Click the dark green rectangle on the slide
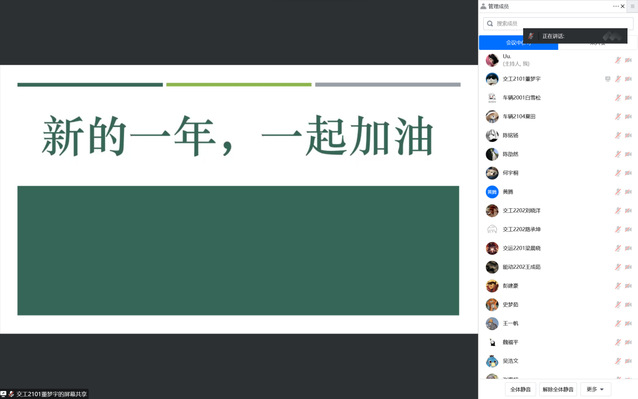Screen dimensions: 638x399 tap(238, 251)
